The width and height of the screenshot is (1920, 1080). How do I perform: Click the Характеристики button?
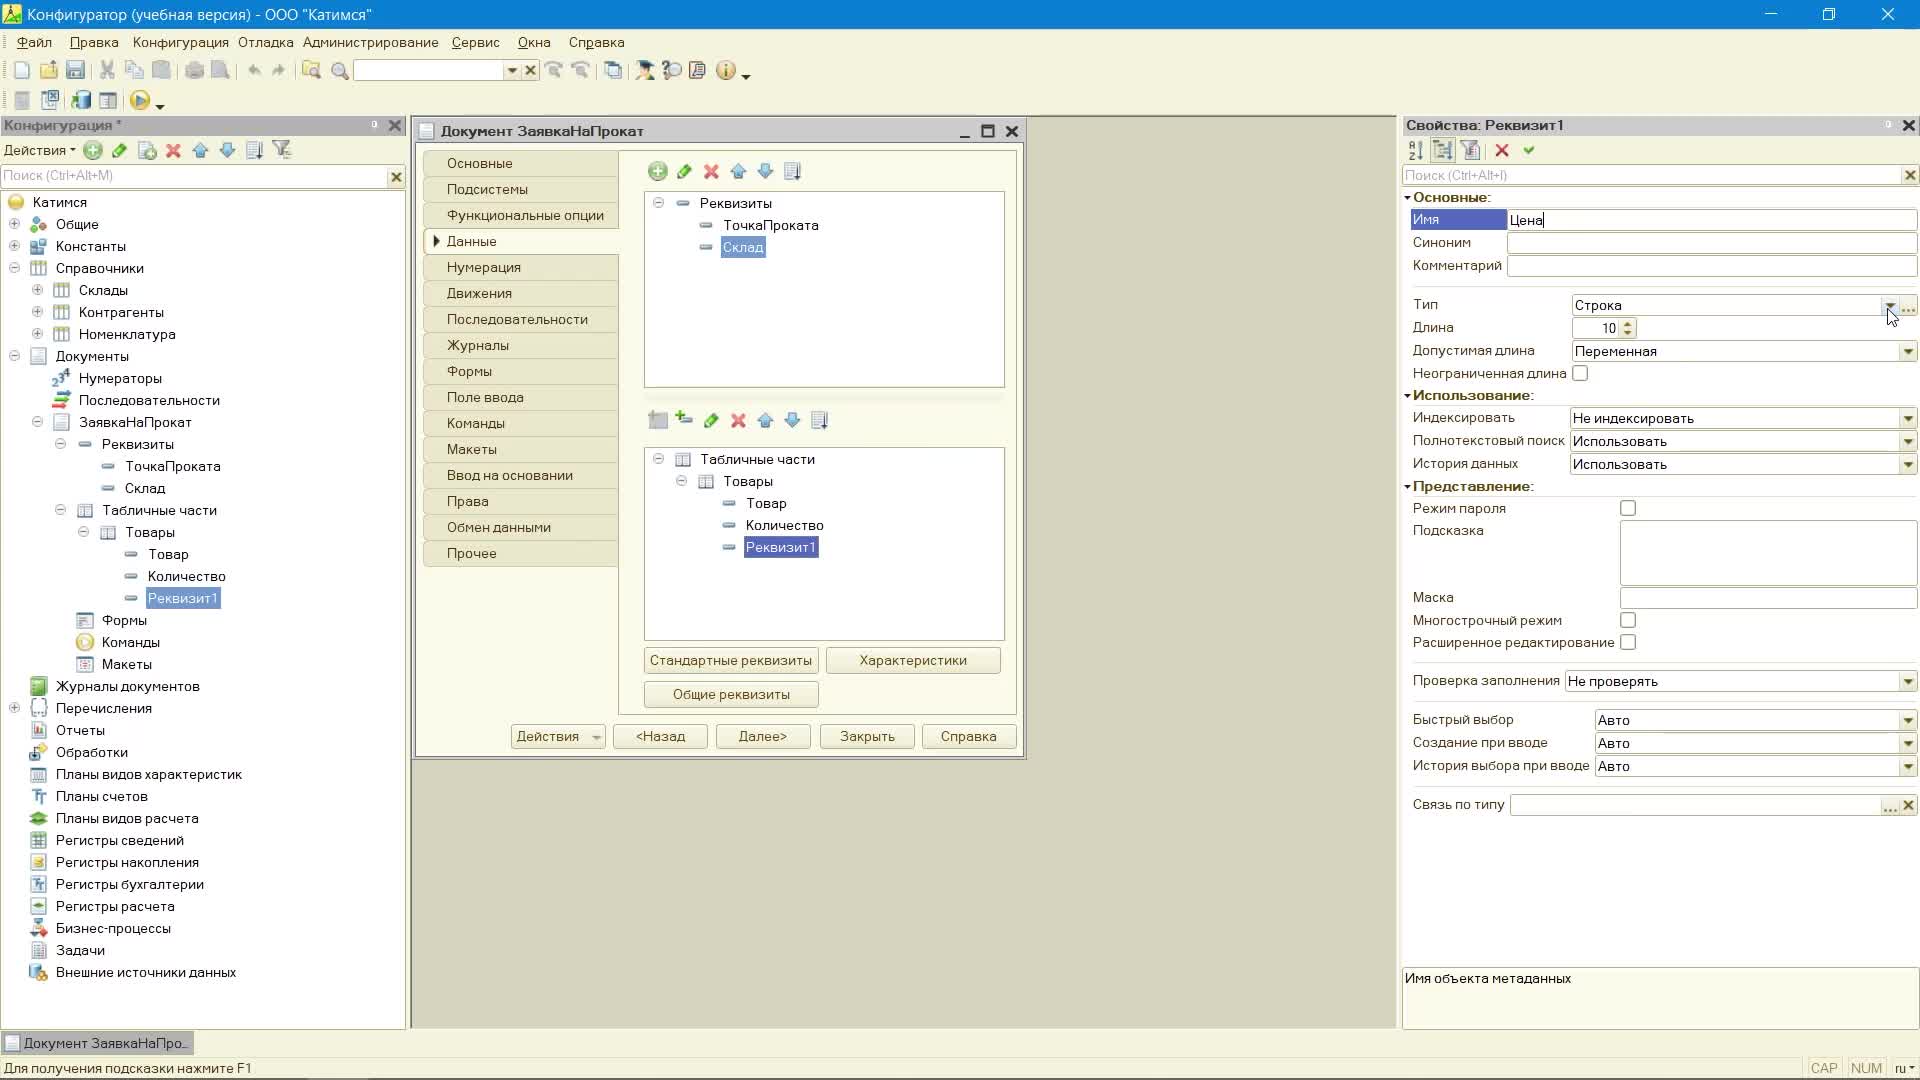[x=913, y=660]
